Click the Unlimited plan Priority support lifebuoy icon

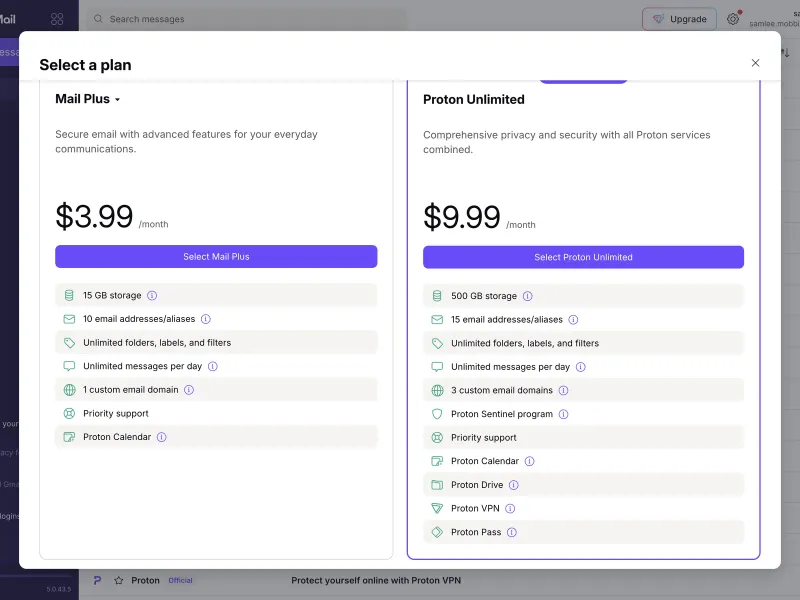[437, 437]
